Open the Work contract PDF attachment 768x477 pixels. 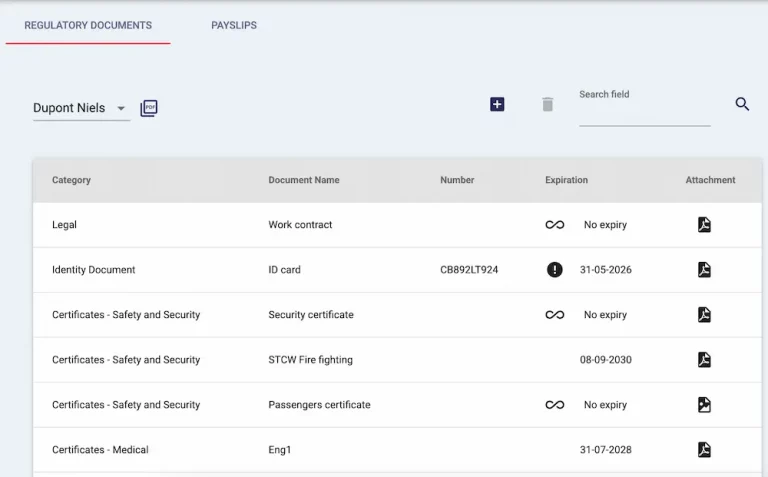[704, 225]
